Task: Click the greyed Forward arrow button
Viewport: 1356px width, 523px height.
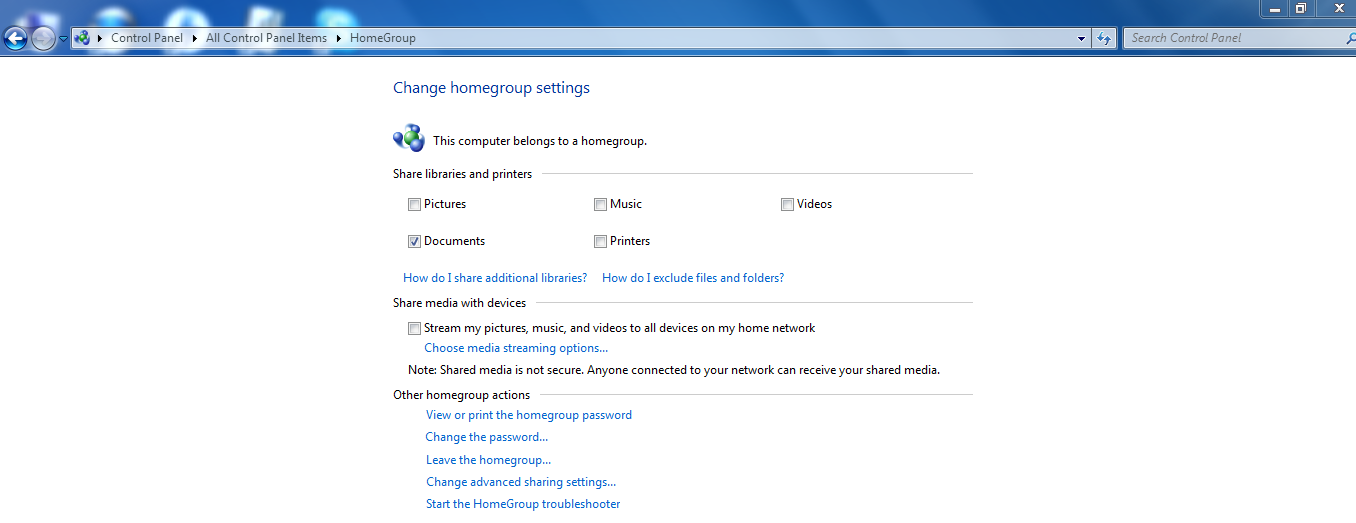Action: click(x=43, y=39)
